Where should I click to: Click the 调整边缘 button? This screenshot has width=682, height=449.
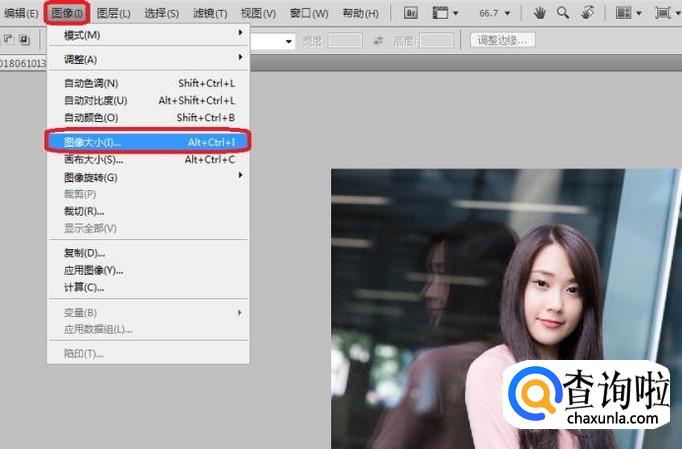(502, 40)
